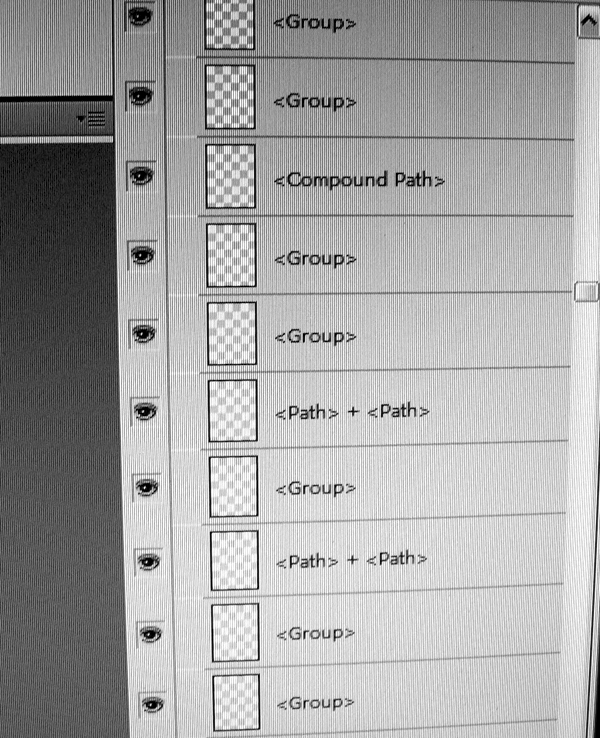Toggle the eye icon of the bottommost Group
This screenshot has width=600, height=738.
152,704
